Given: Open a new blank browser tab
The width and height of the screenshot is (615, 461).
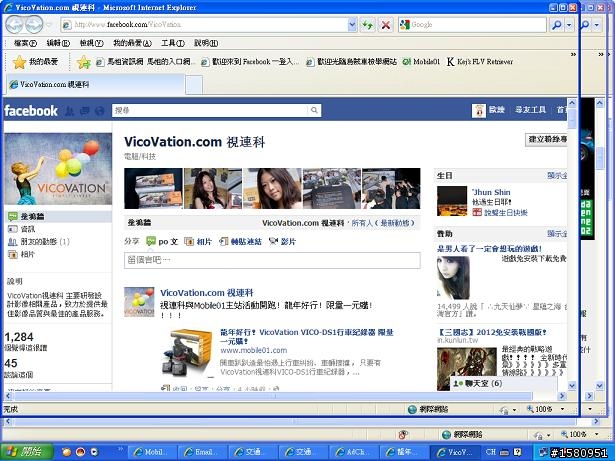Looking at the screenshot, I should [x=194, y=85].
